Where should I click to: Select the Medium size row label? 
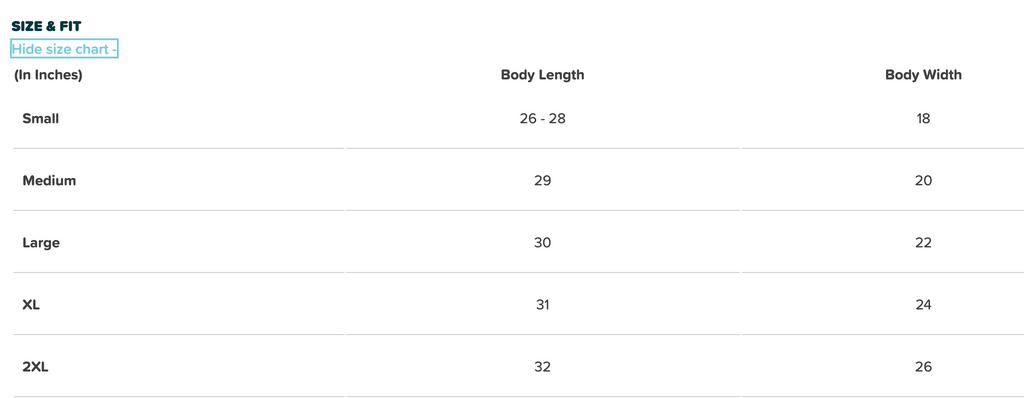click(x=49, y=181)
